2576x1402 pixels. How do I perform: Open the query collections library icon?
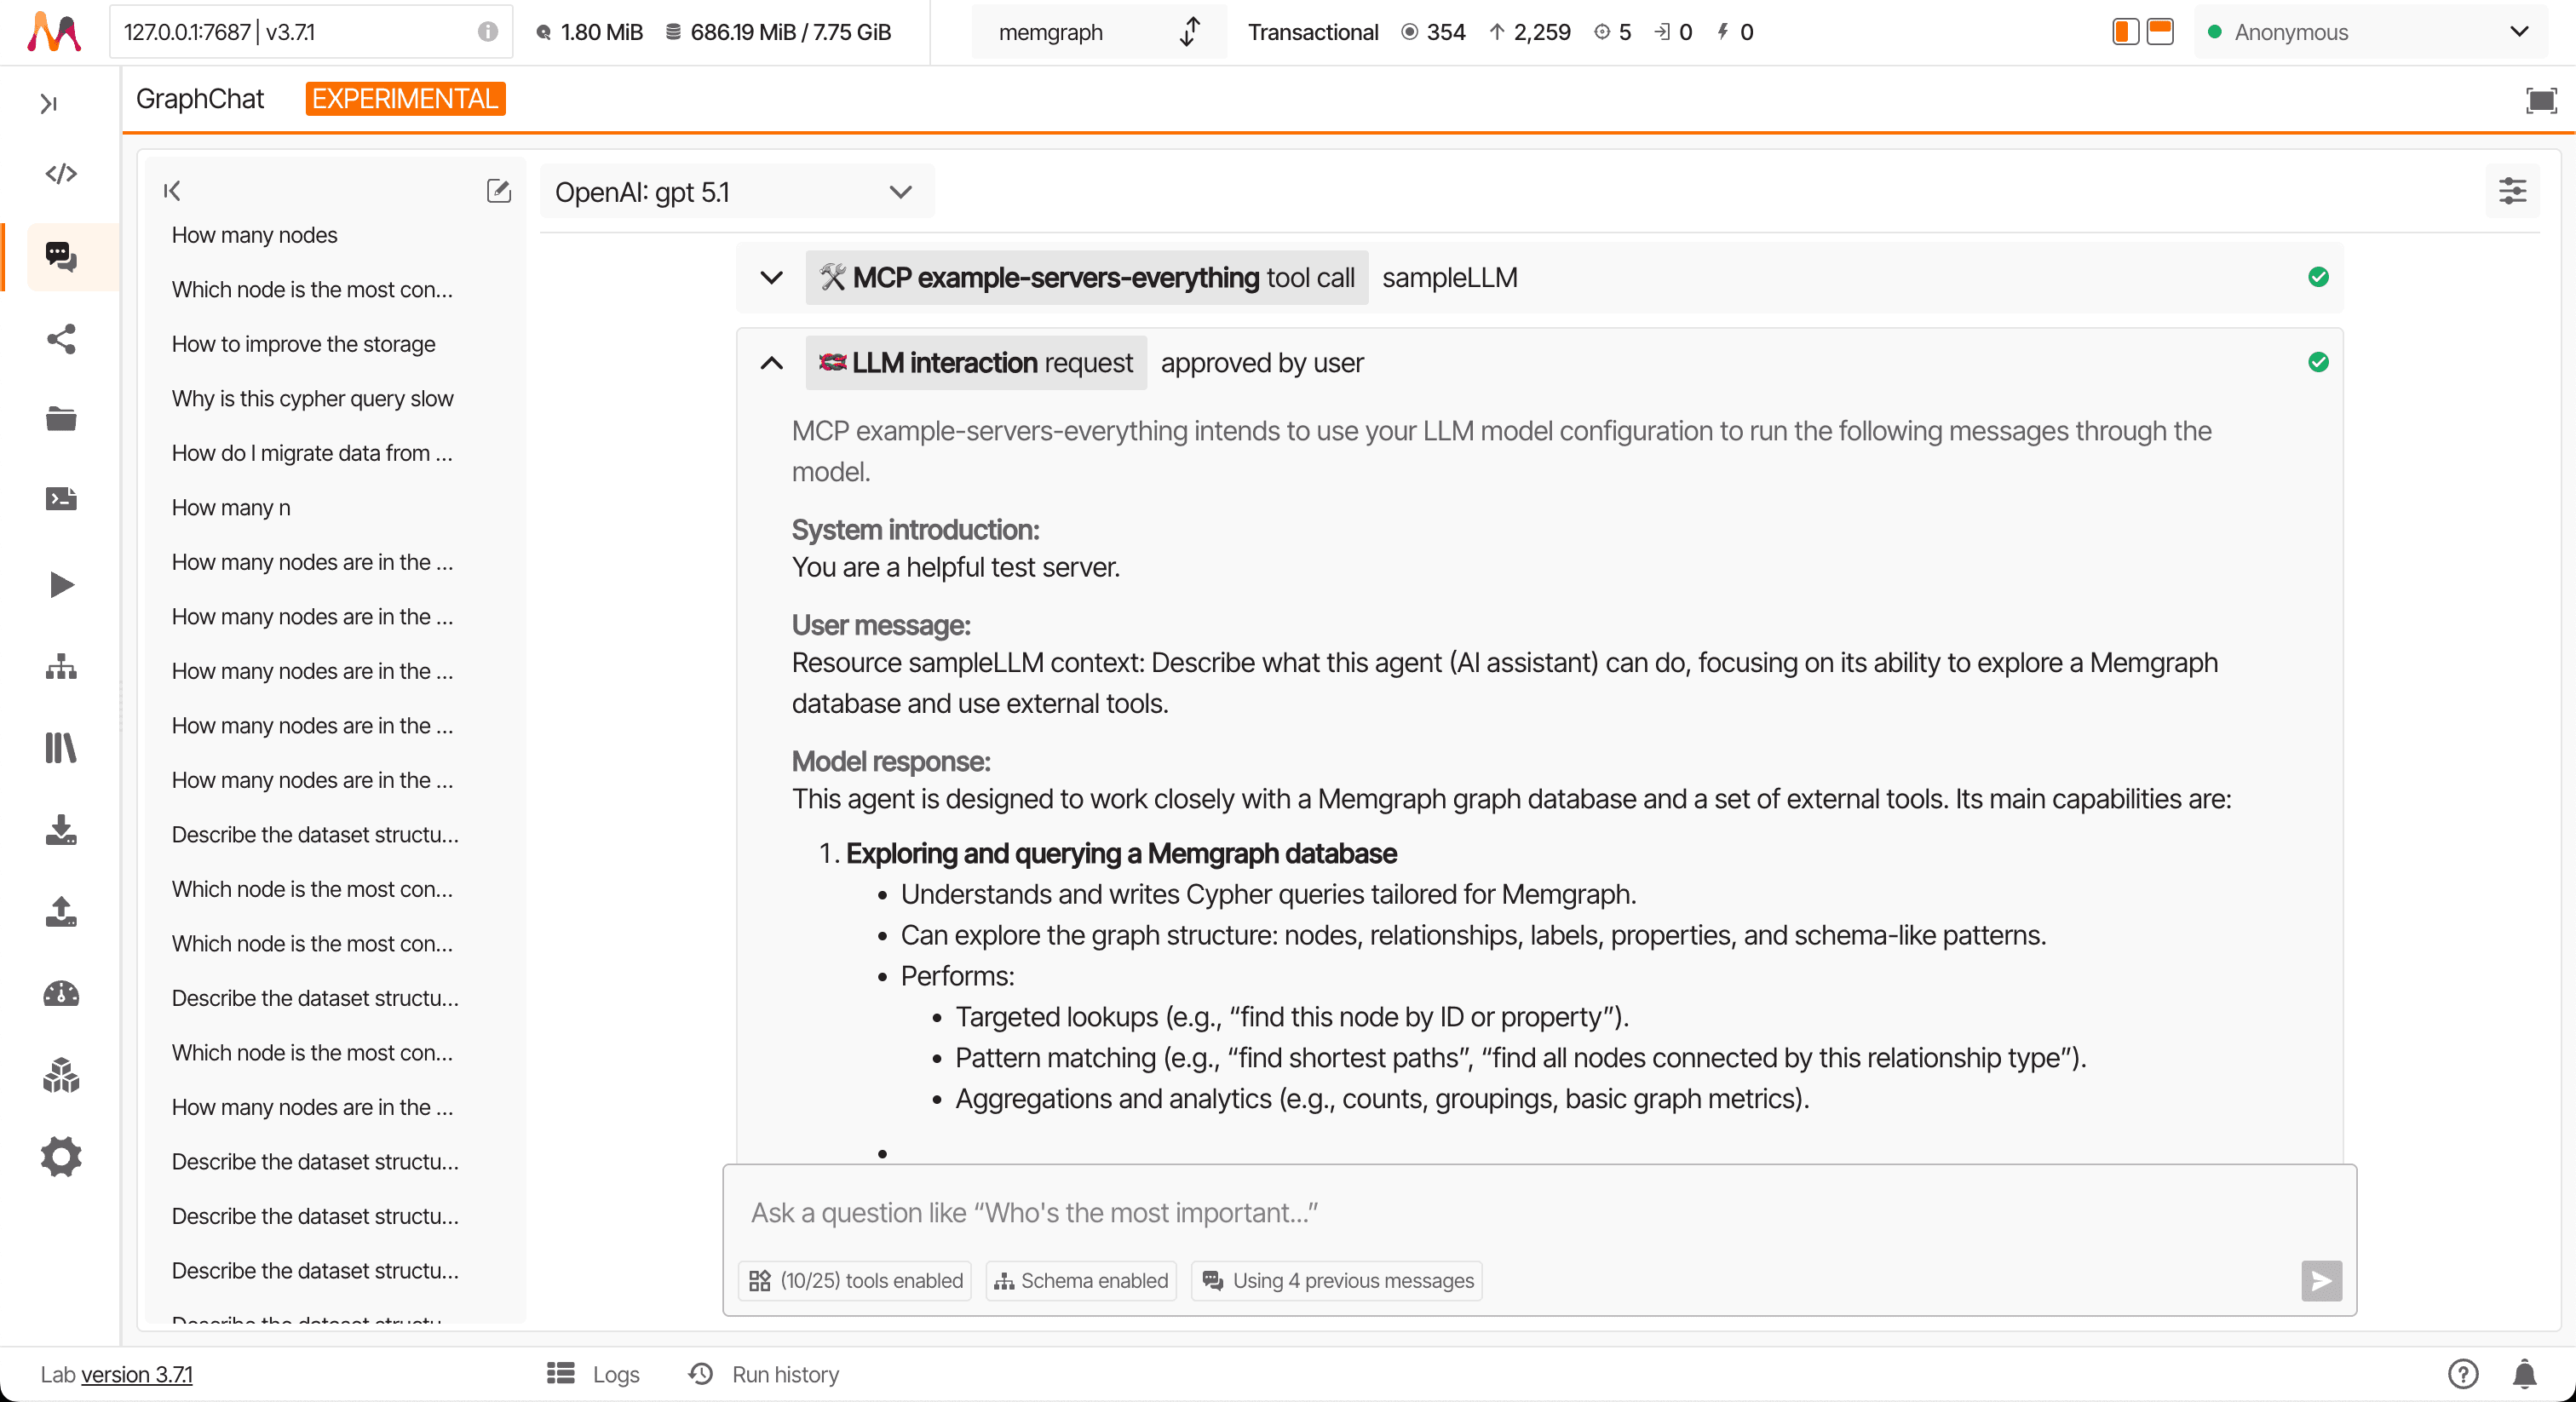point(61,749)
